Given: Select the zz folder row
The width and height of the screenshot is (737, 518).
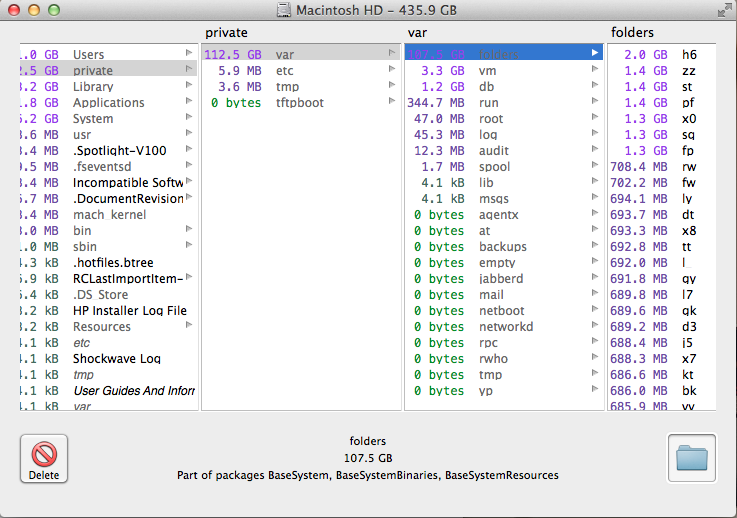Looking at the screenshot, I should coord(662,71).
